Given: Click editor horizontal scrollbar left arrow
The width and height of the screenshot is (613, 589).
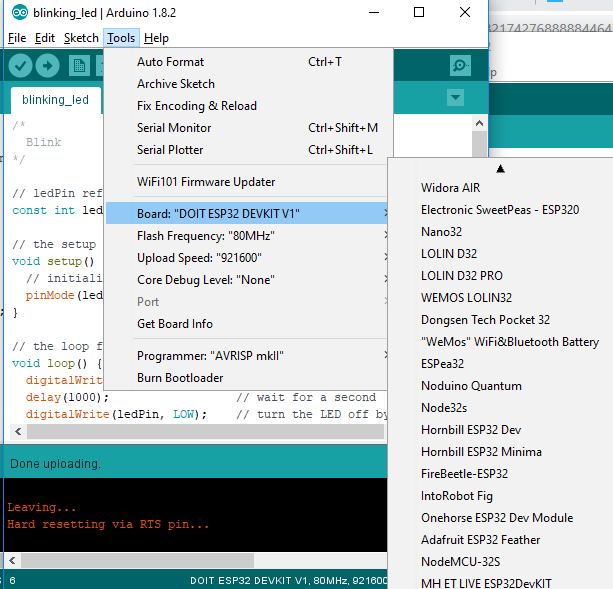Looking at the screenshot, I should [x=18, y=431].
